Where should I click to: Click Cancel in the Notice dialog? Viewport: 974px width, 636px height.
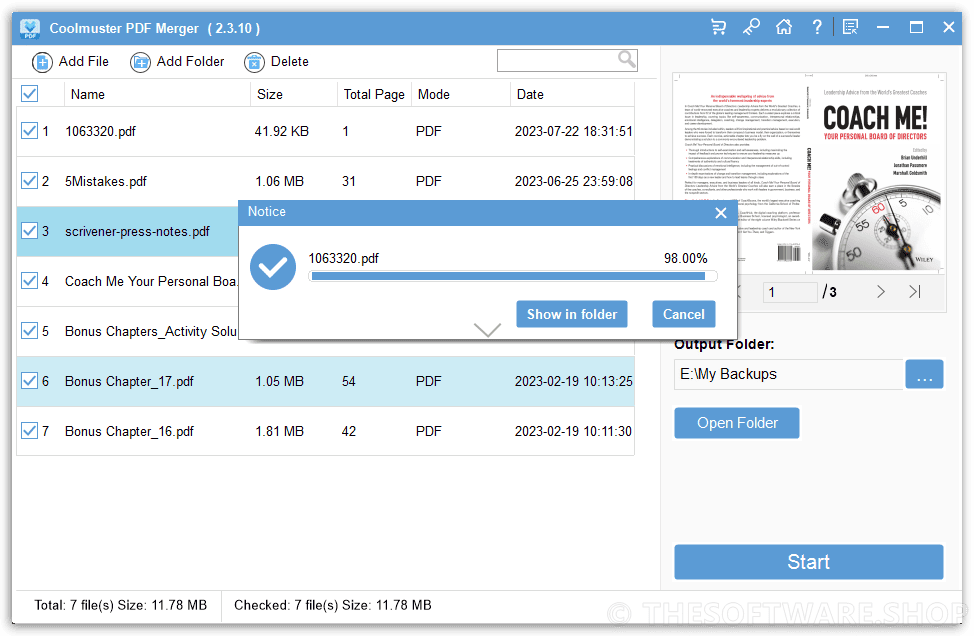coord(683,314)
